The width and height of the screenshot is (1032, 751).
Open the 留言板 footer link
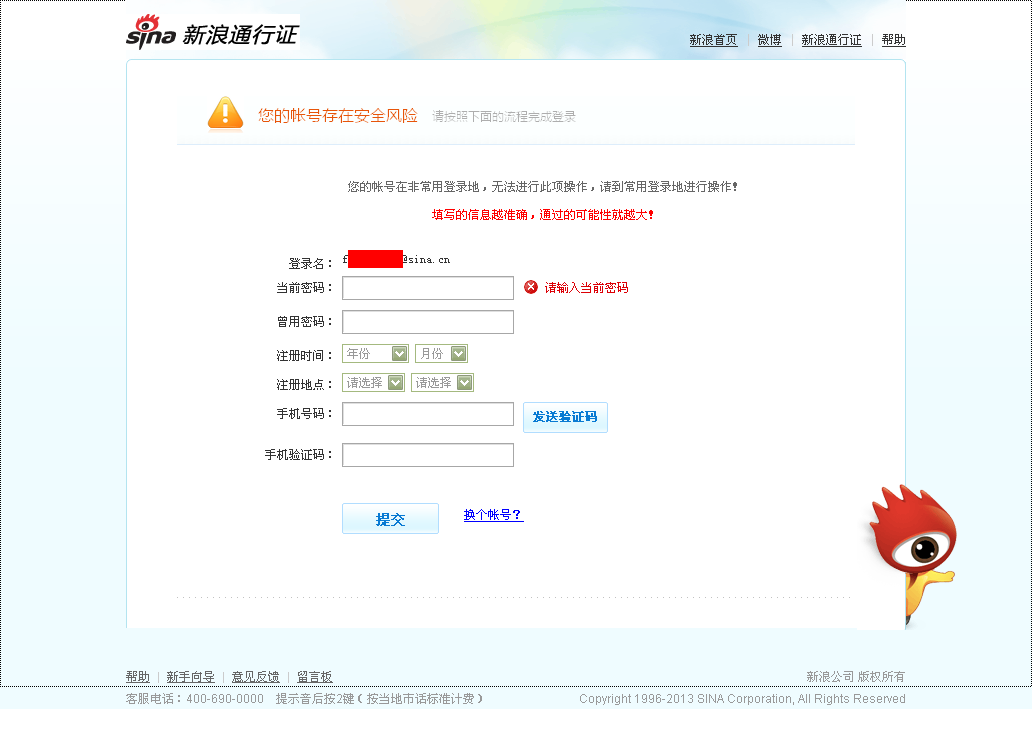tap(315, 677)
